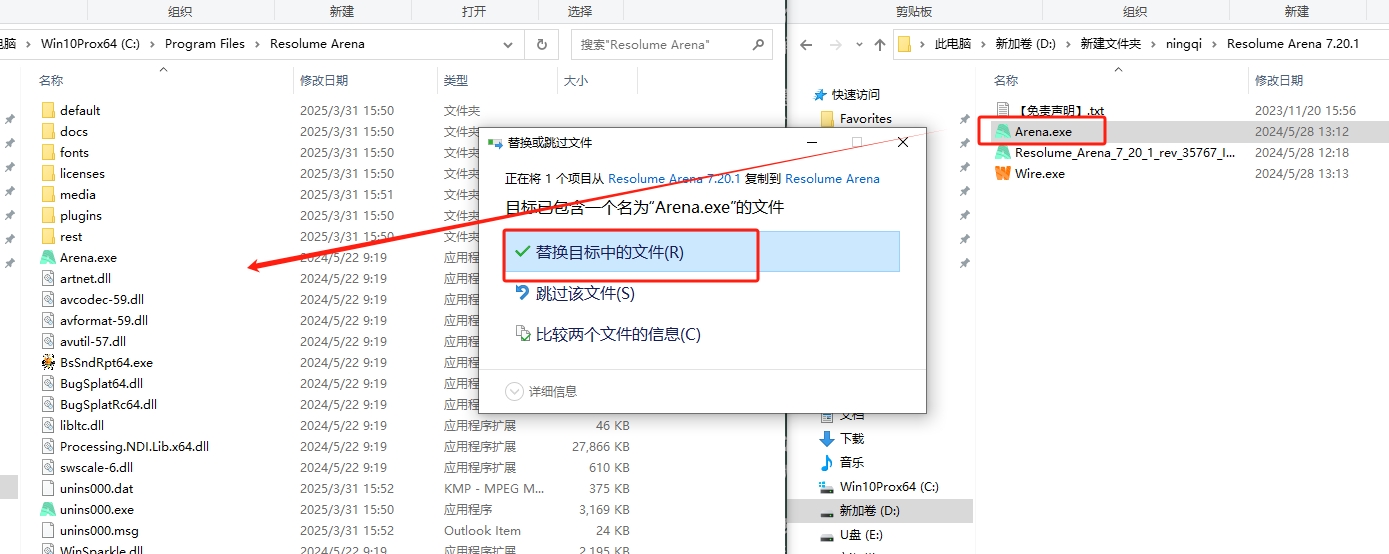Open 下载 in right navigation pane
Screen dimensions: 1389x554
(x=841, y=438)
